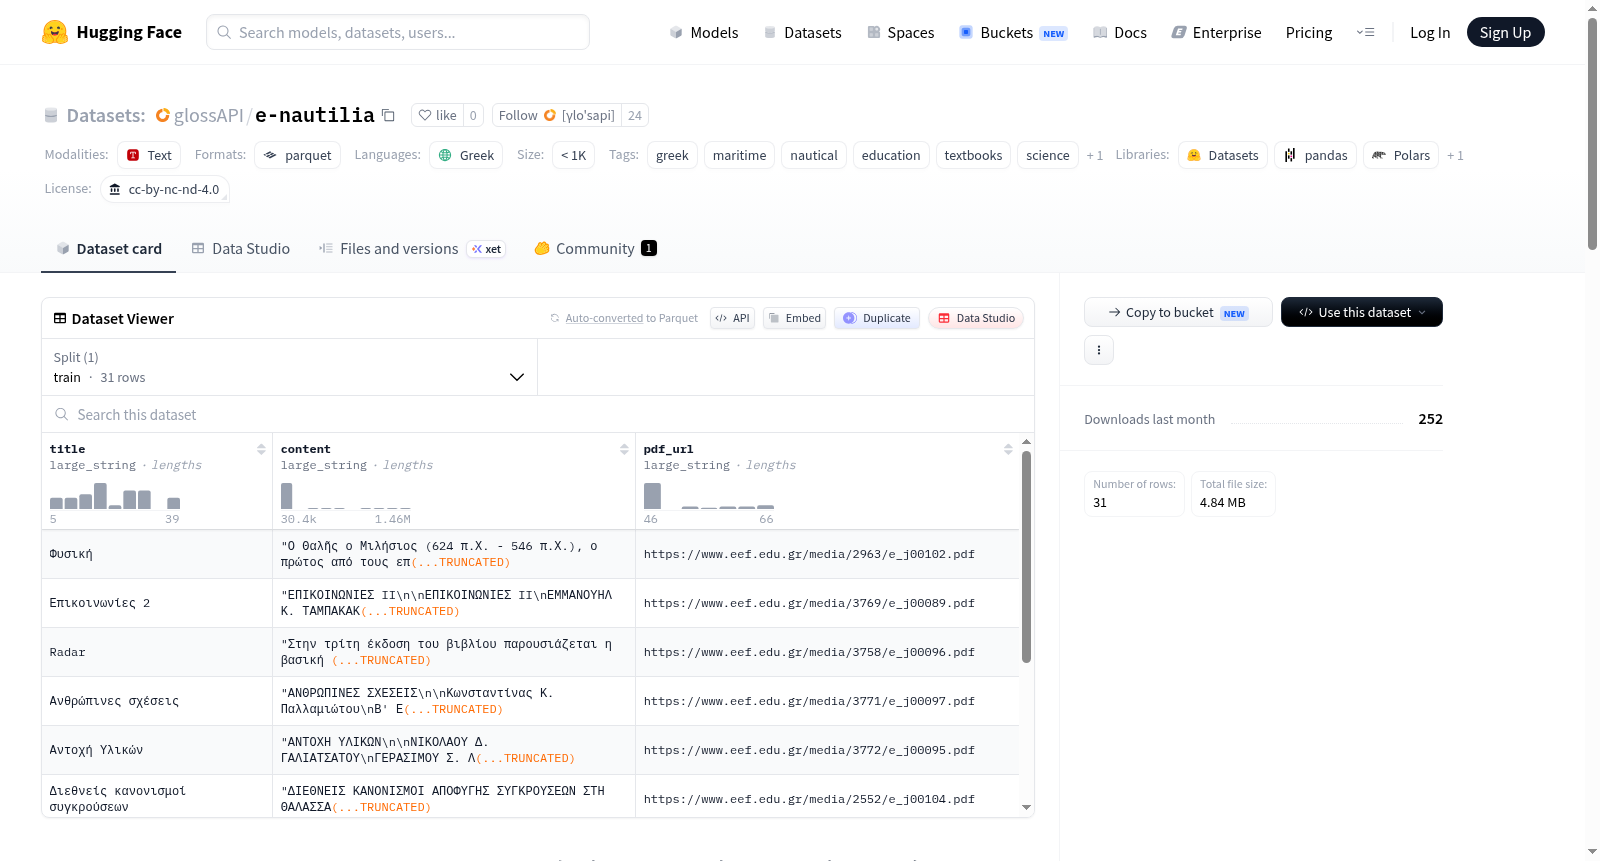Click the parquet format tag
1600x861 pixels.
click(298, 155)
